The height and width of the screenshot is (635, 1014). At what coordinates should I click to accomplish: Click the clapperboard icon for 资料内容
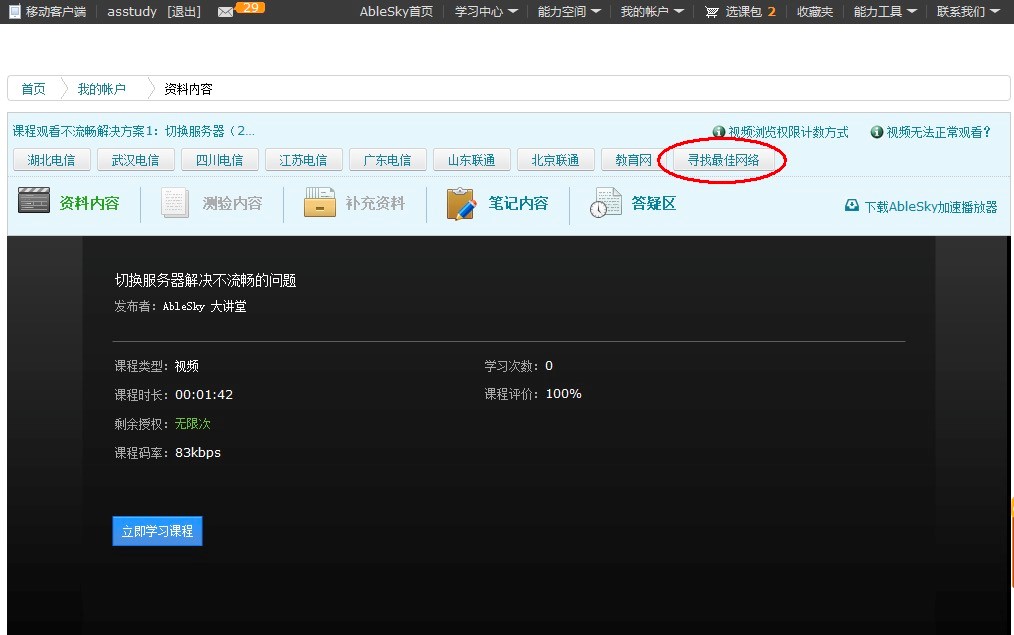(x=34, y=202)
